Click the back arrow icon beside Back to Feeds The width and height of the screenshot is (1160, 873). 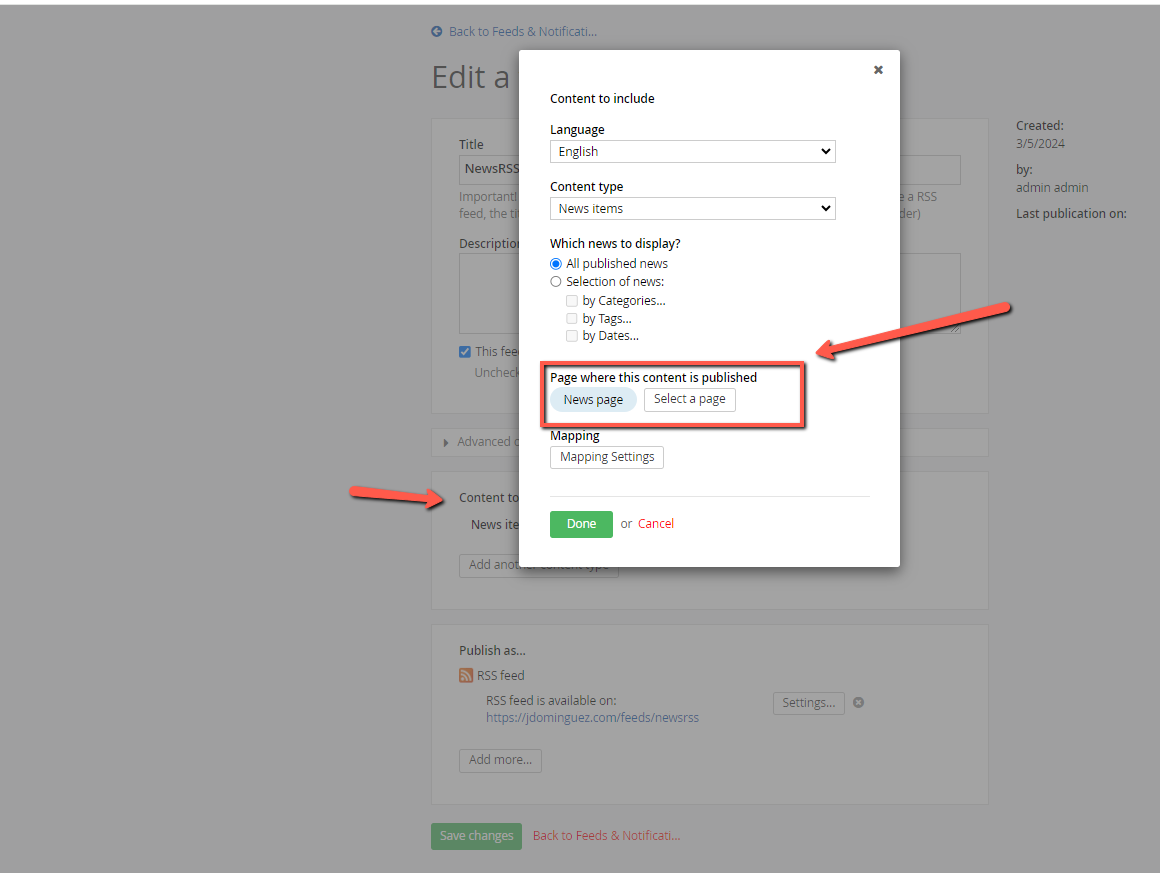(x=436, y=31)
